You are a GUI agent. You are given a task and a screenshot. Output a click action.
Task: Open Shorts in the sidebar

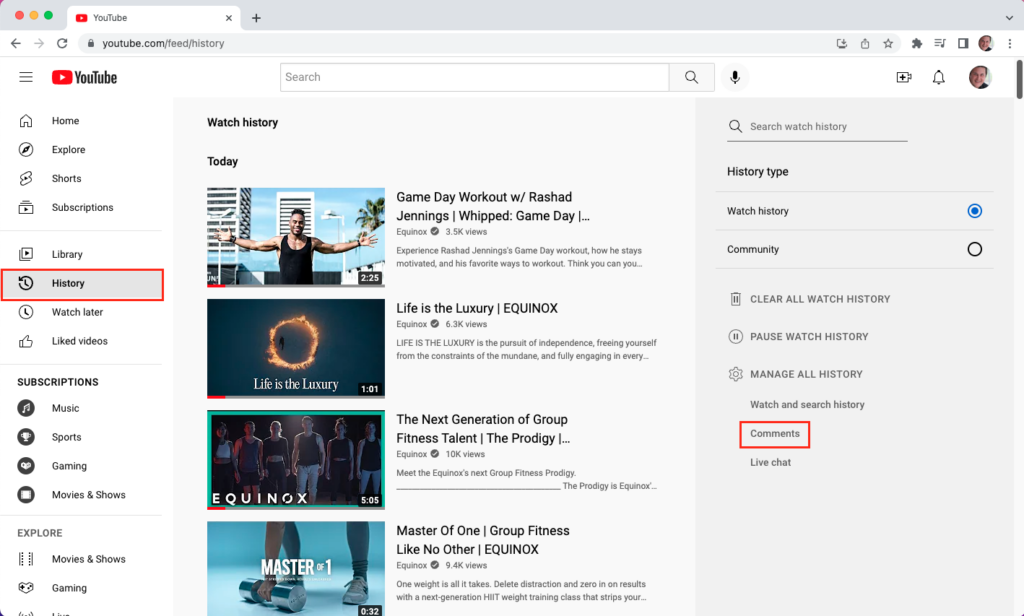pos(66,179)
